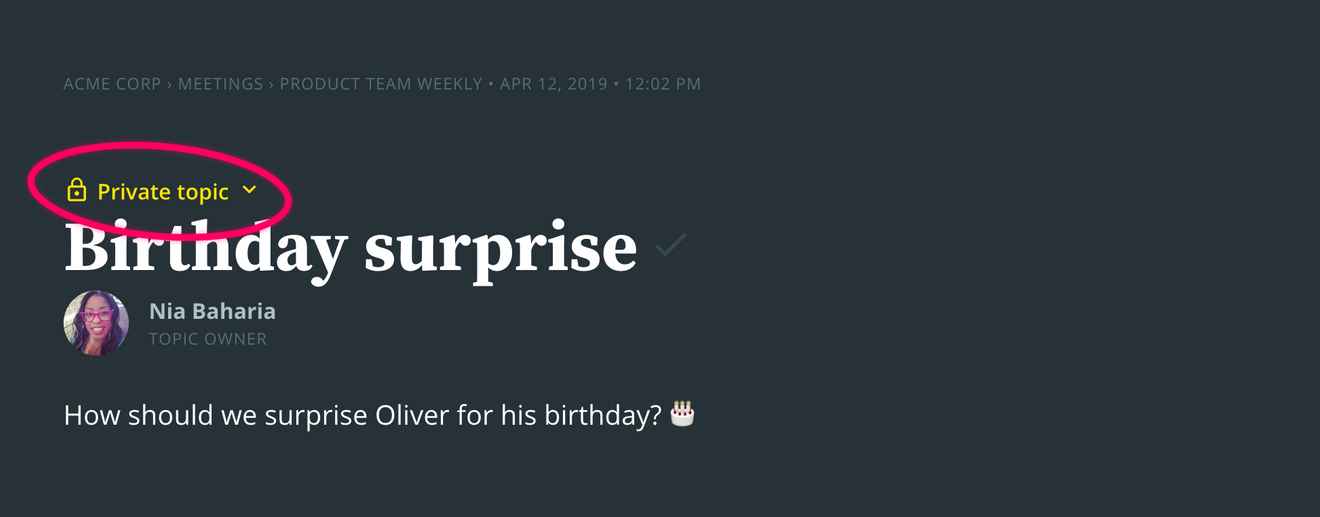Navigate to PRODUCT TEAM WEEKLY meeting
This screenshot has width=1320, height=517.
(381, 84)
